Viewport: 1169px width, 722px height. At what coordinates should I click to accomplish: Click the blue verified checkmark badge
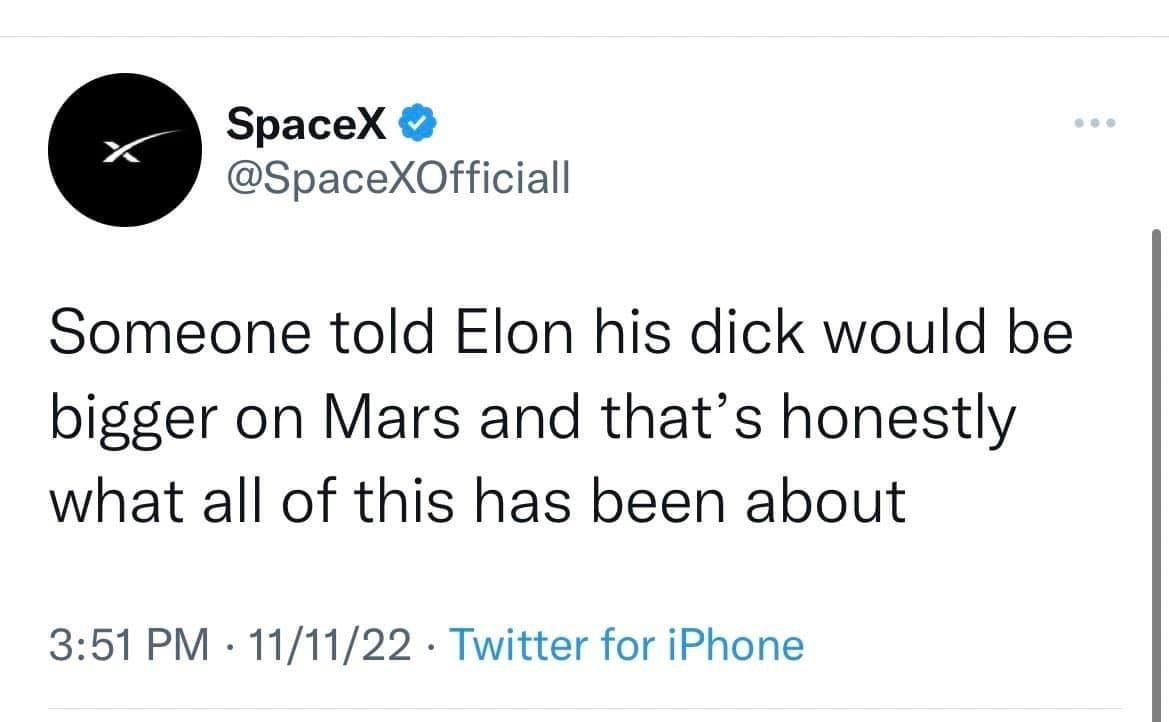pos(415,125)
